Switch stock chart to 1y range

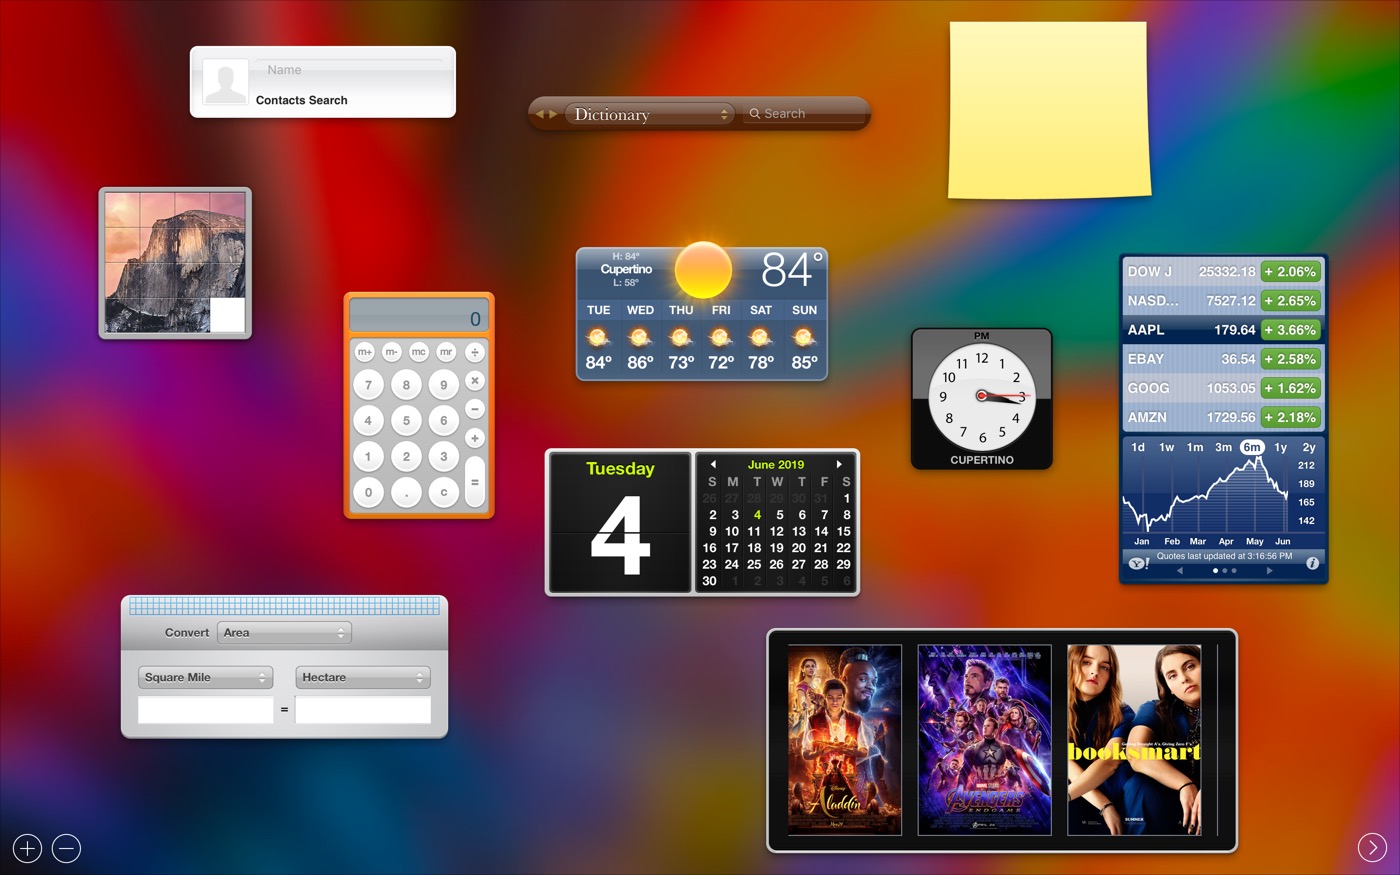pos(1281,447)
